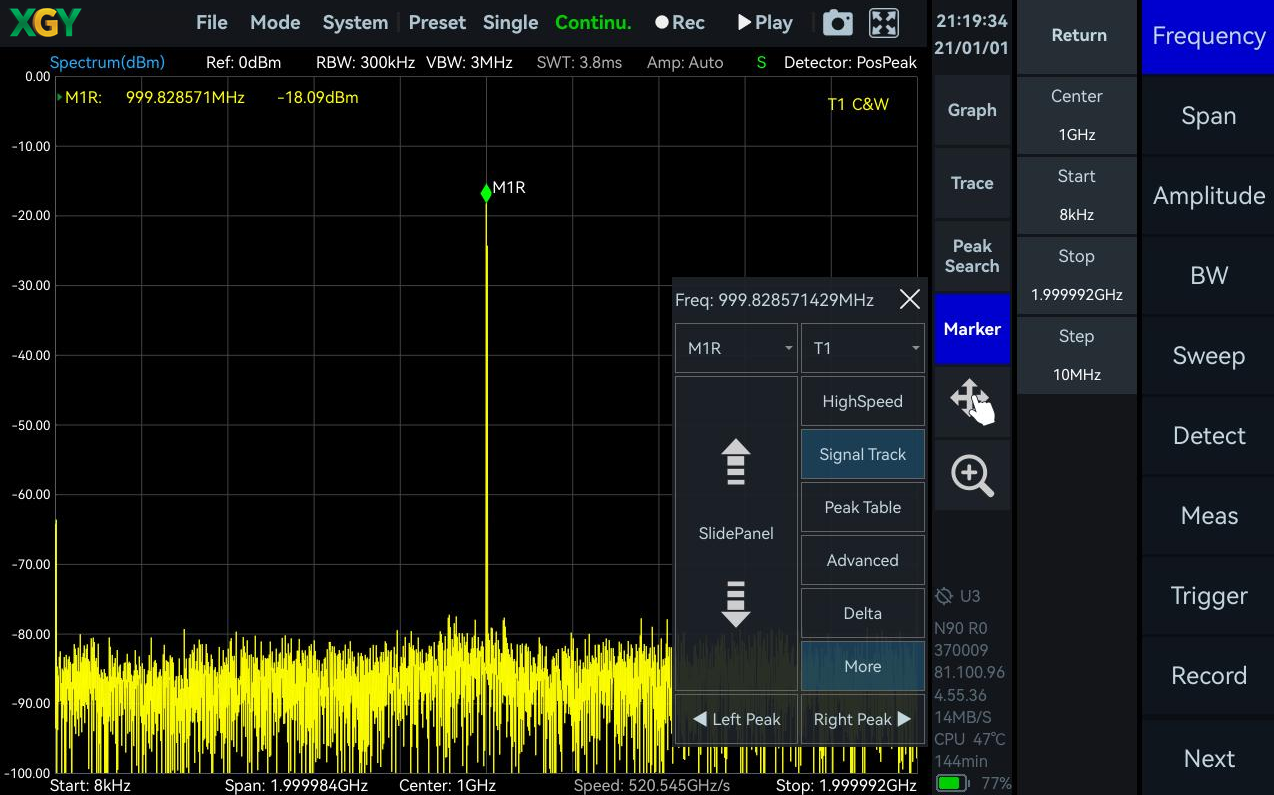The image size is (1274, 795).
Task: Open the Peak Search side tab
Action: coord(972,256)
